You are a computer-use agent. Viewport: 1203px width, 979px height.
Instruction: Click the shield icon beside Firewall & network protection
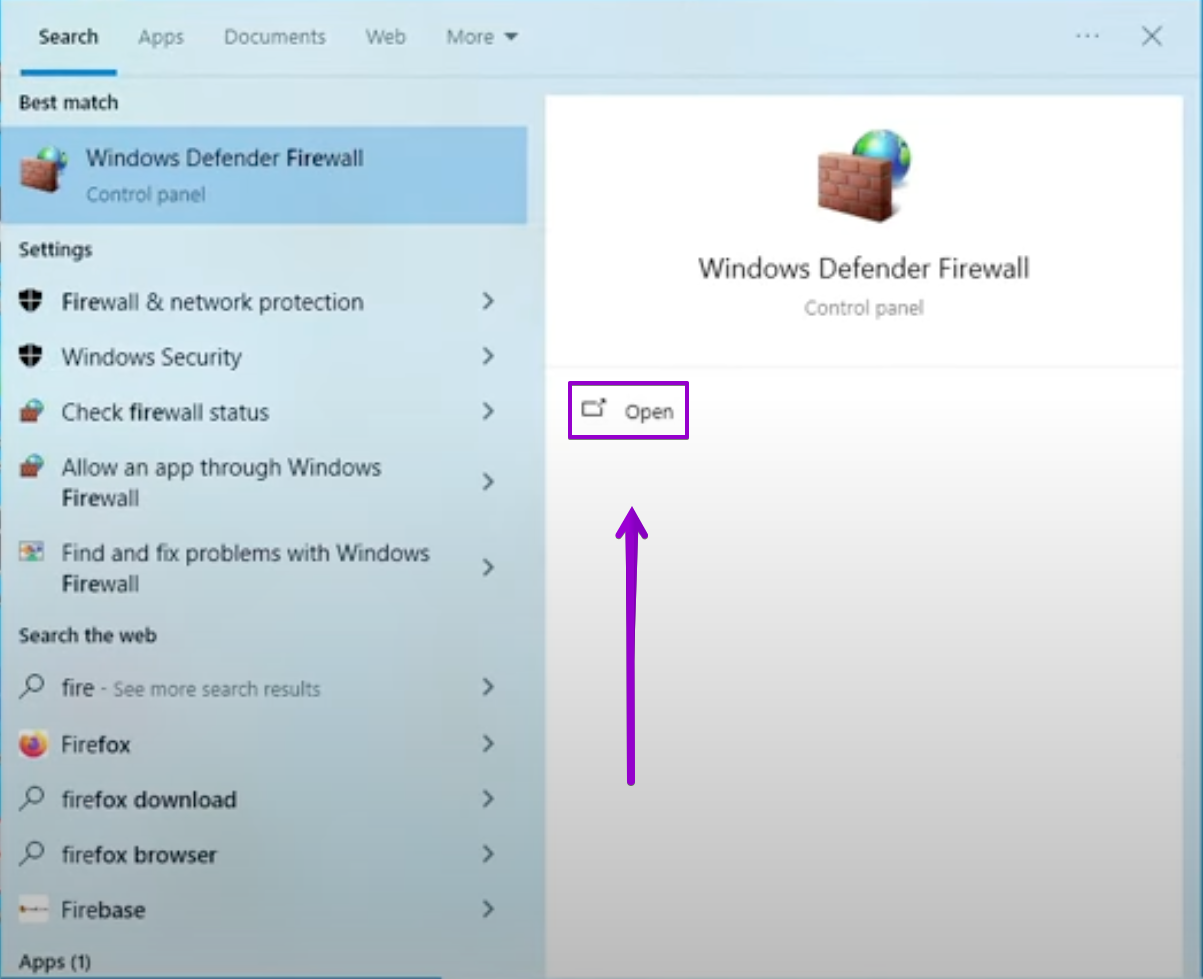tap(31, 302)
